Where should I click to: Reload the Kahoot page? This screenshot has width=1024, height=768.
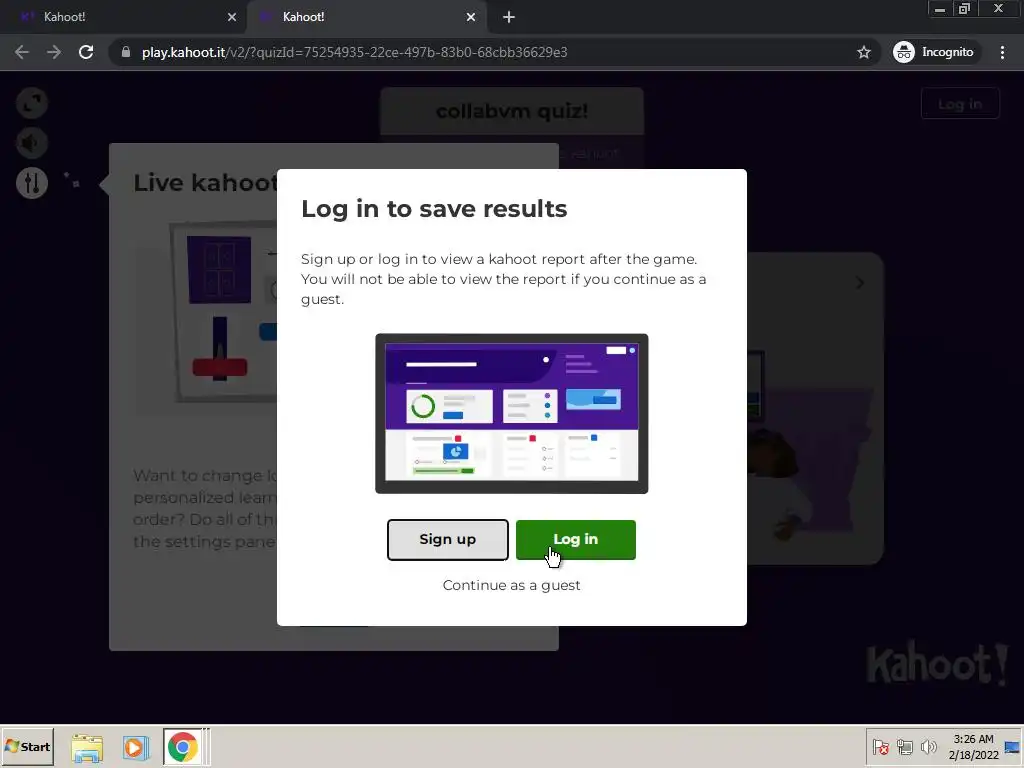coord(86,52)
